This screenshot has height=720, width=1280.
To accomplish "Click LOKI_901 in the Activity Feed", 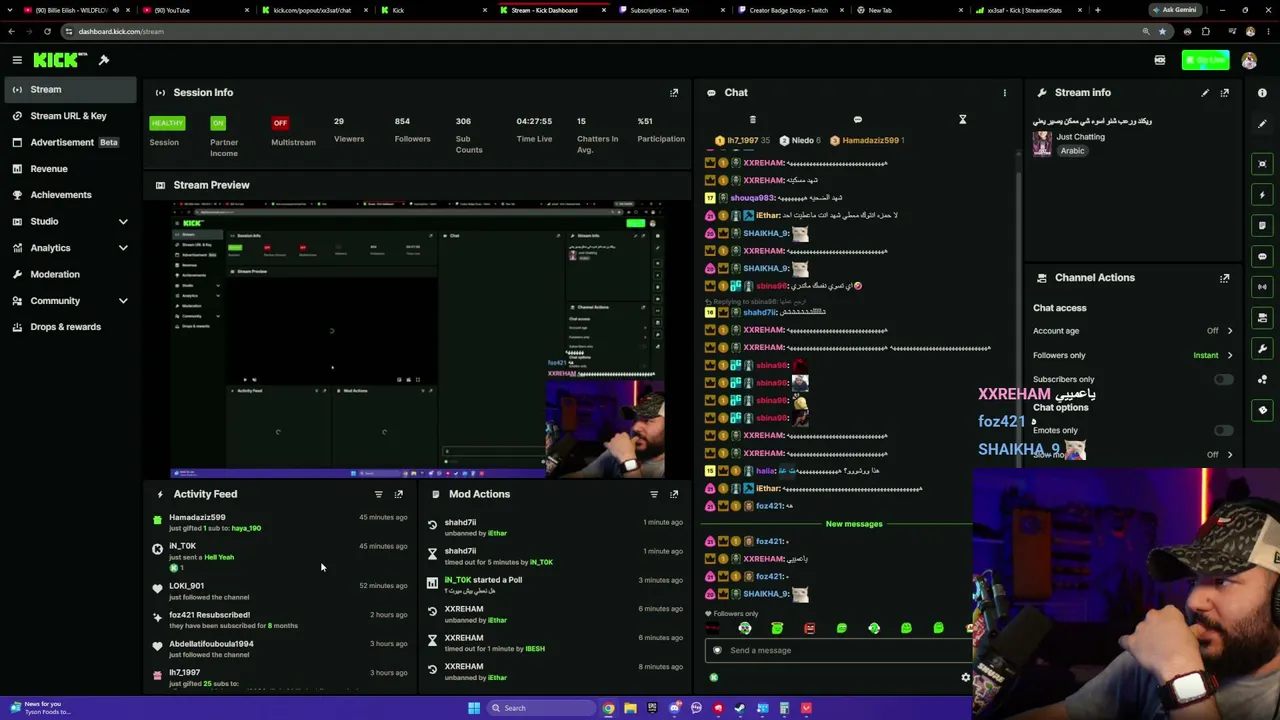I will coord(186,587).
